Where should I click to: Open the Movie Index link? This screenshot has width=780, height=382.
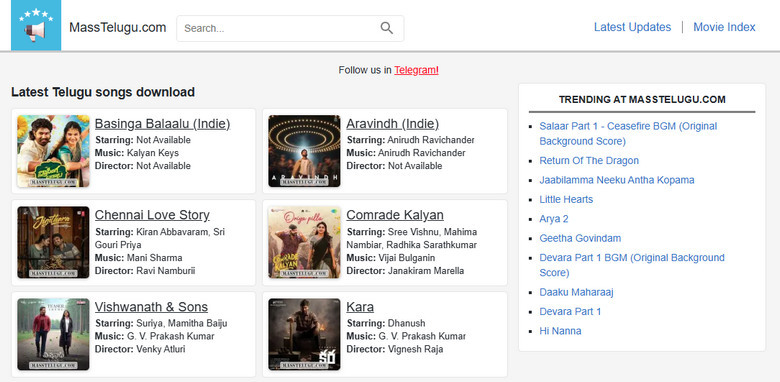point(724,27)
